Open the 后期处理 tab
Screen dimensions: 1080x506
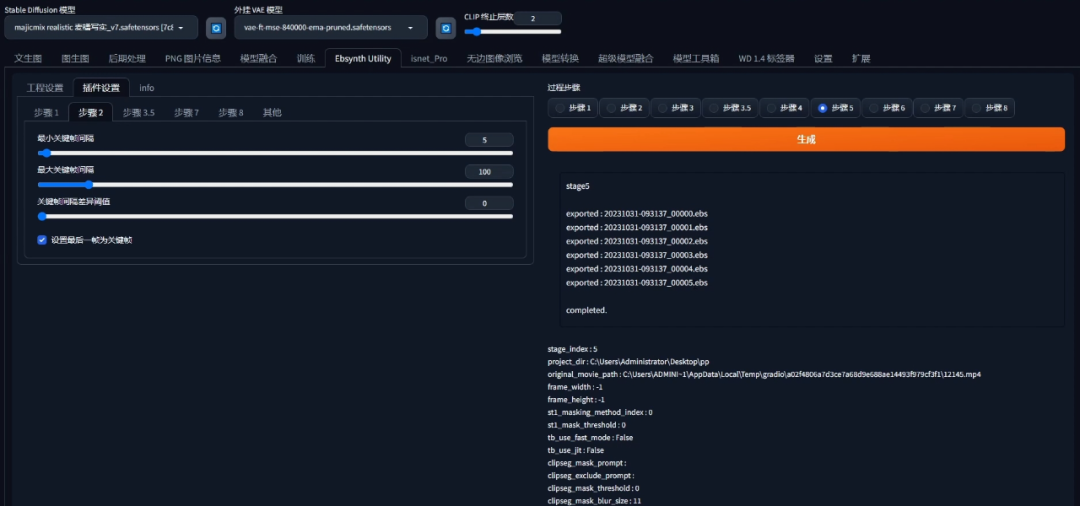pyautogui.click(x=127, y=59)
